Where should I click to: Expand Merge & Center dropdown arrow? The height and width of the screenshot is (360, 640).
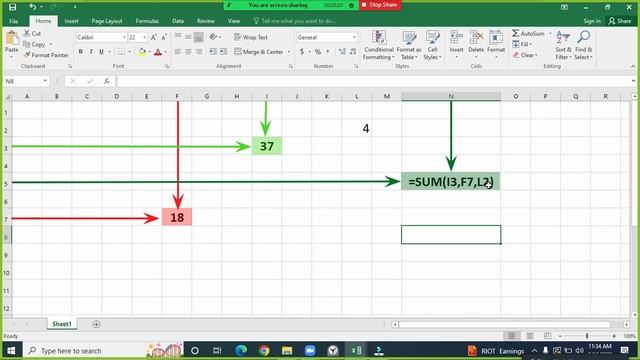[289, 52]
